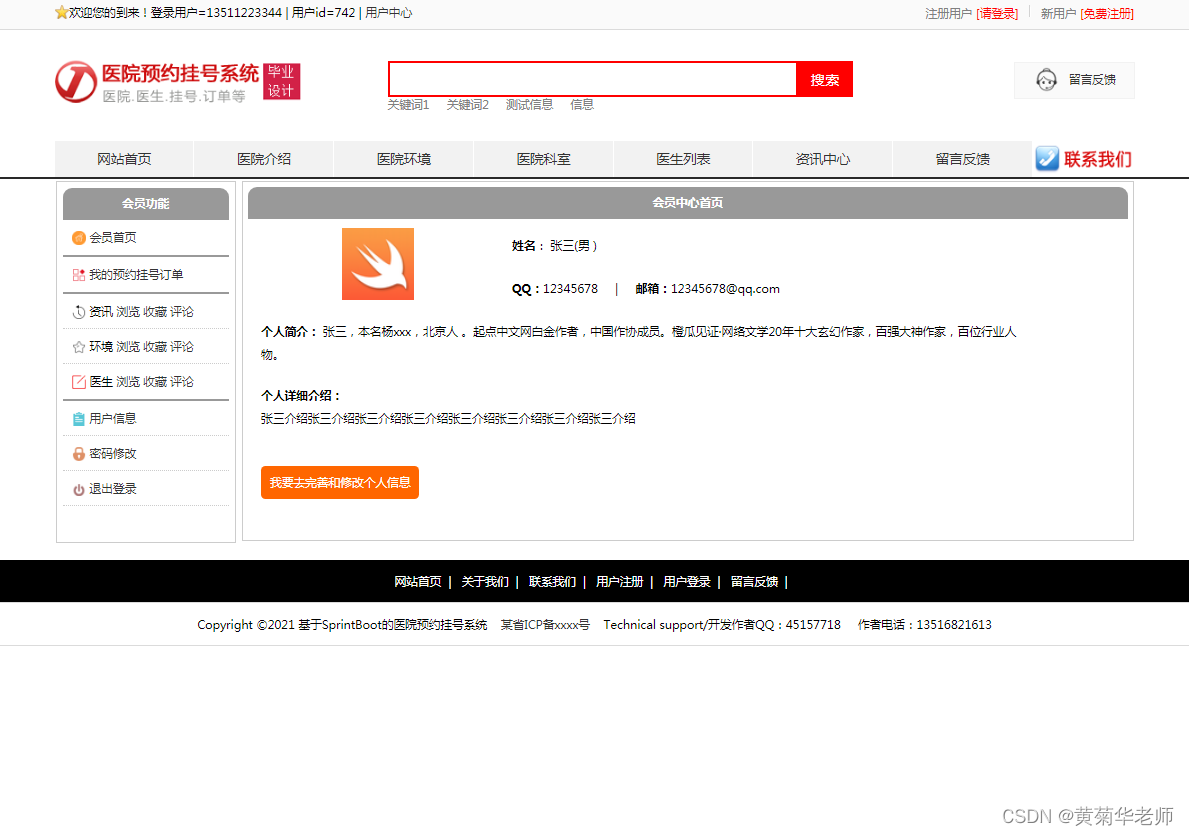Click the customer service headset icon
The image size is (1189, 836).
coord(1046,80)
